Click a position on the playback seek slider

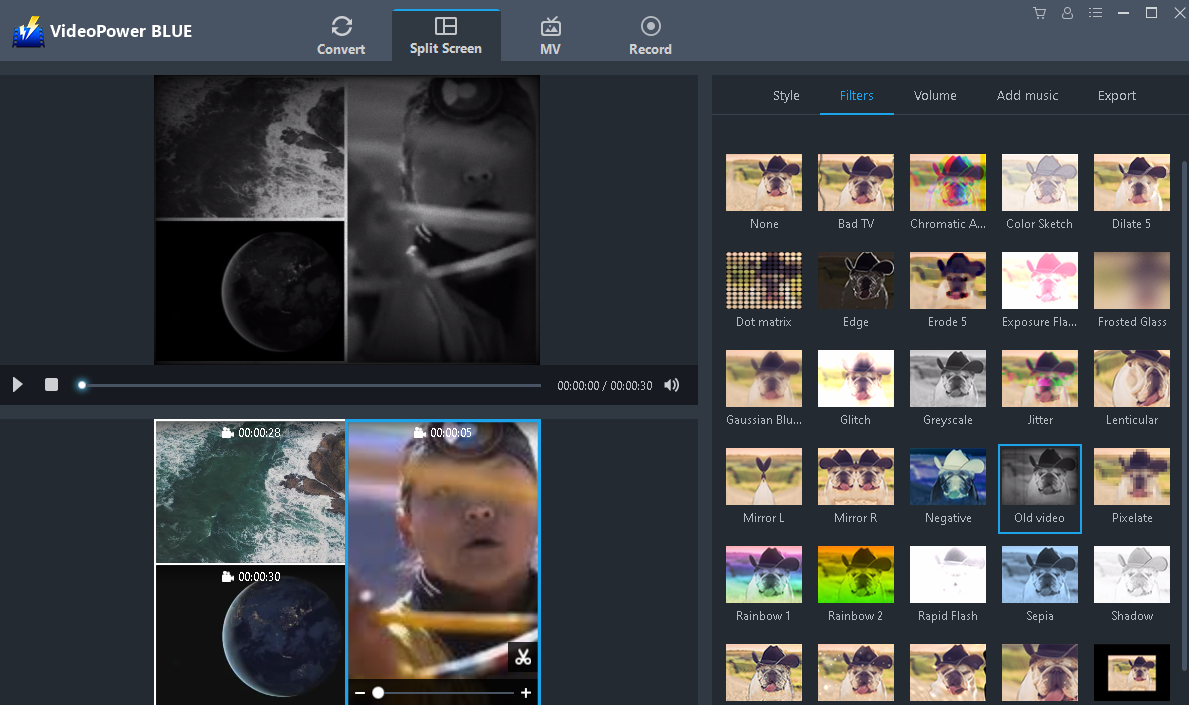point(300,384)
